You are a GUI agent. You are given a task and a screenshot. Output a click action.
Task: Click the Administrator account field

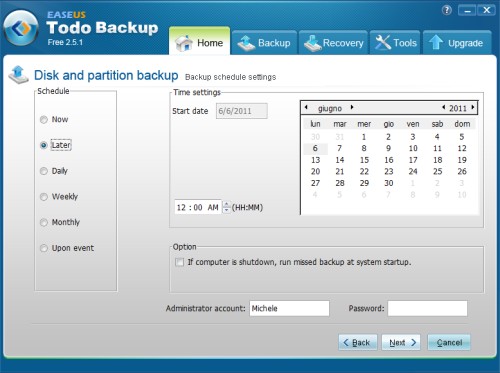tap(289, 308)
